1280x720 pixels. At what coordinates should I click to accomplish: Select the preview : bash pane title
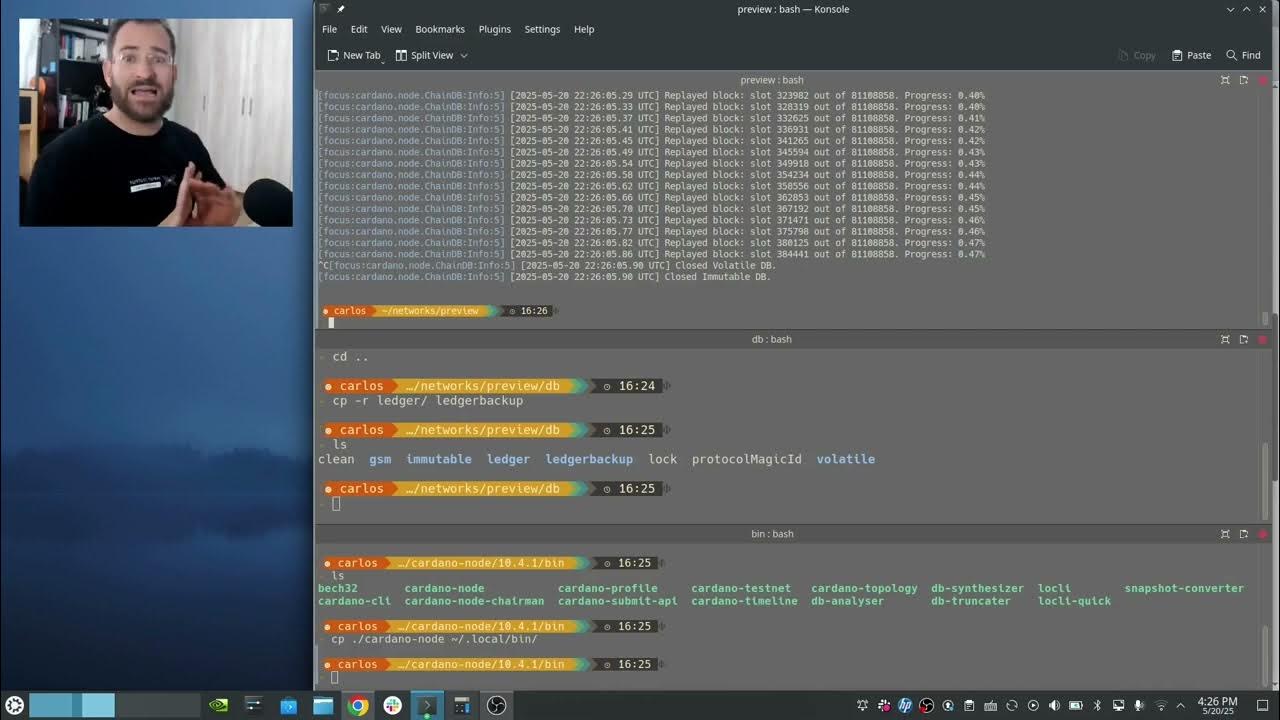pos(772,80)
